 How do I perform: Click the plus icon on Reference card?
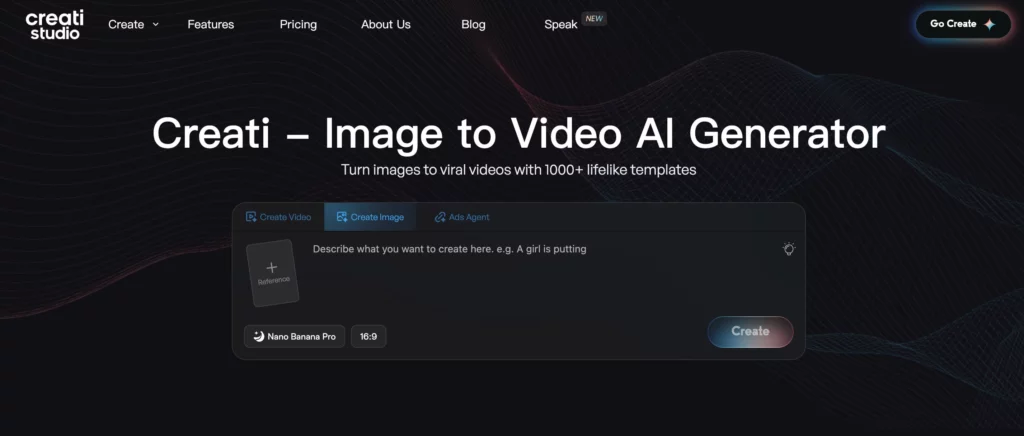(x=272, y=267)
